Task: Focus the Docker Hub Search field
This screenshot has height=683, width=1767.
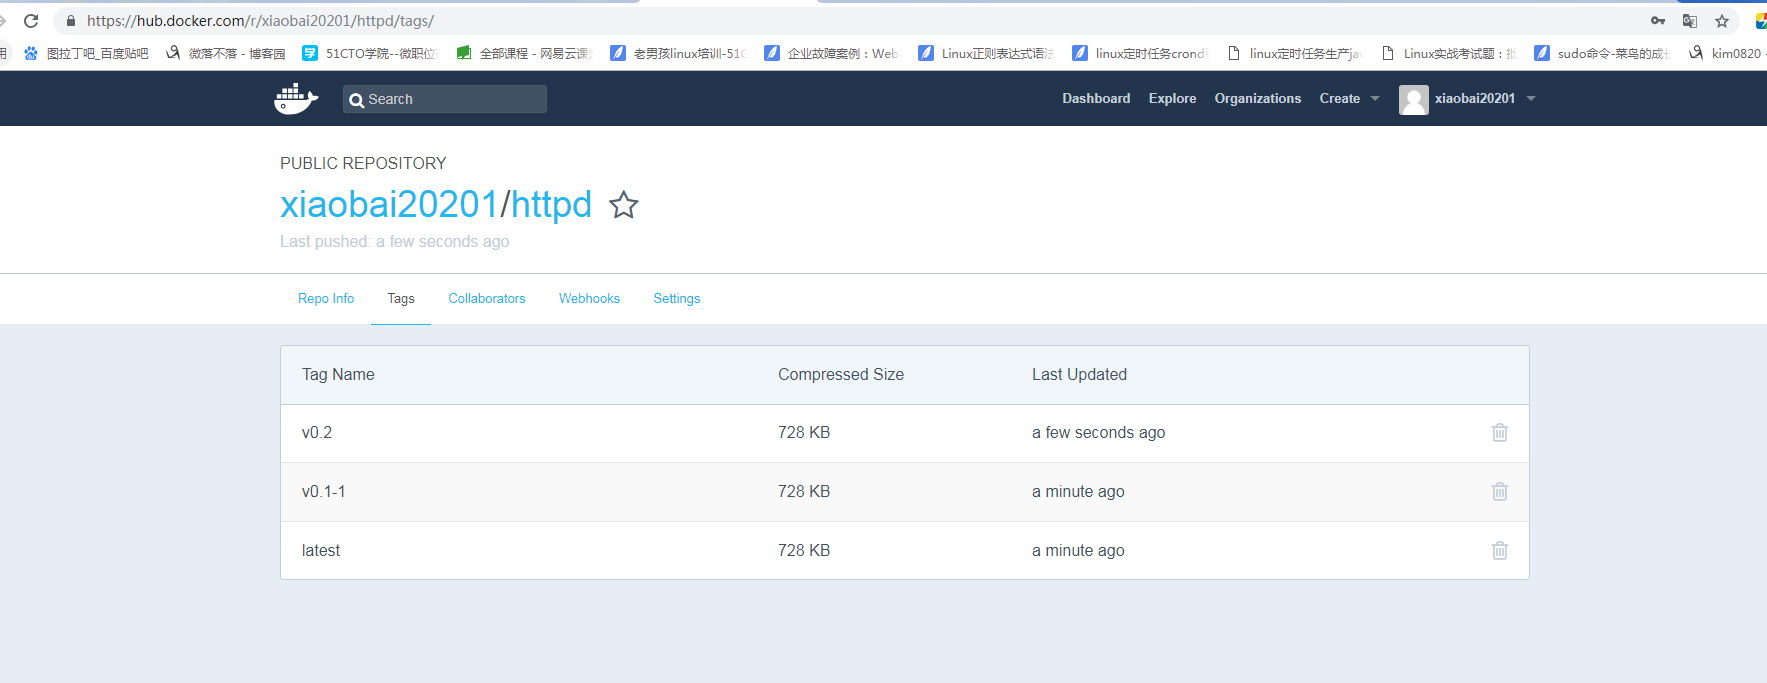Action: point(445,99)
